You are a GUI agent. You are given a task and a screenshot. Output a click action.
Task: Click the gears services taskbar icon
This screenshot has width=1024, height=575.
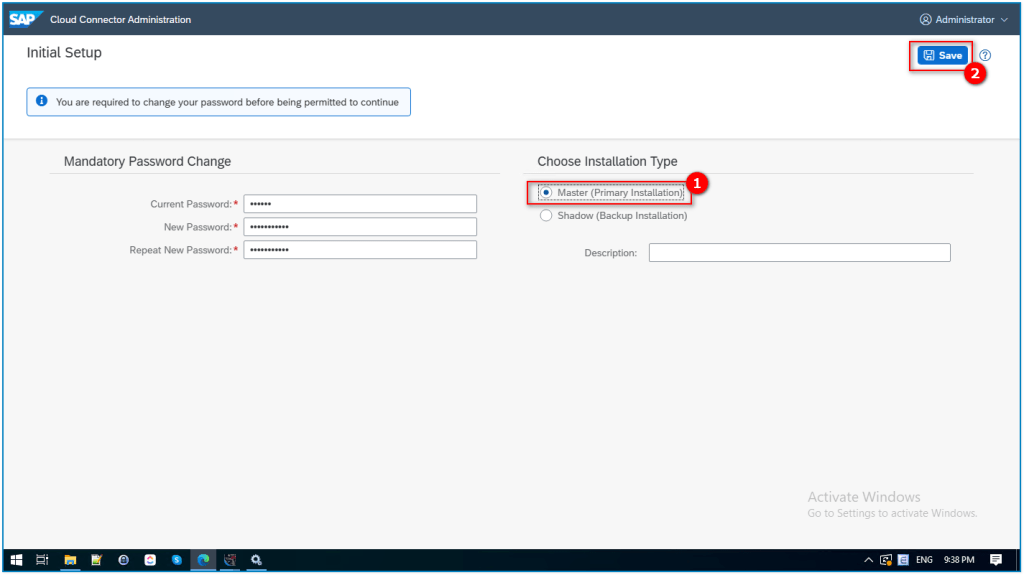pyautogui.click(x=256, y=560)
